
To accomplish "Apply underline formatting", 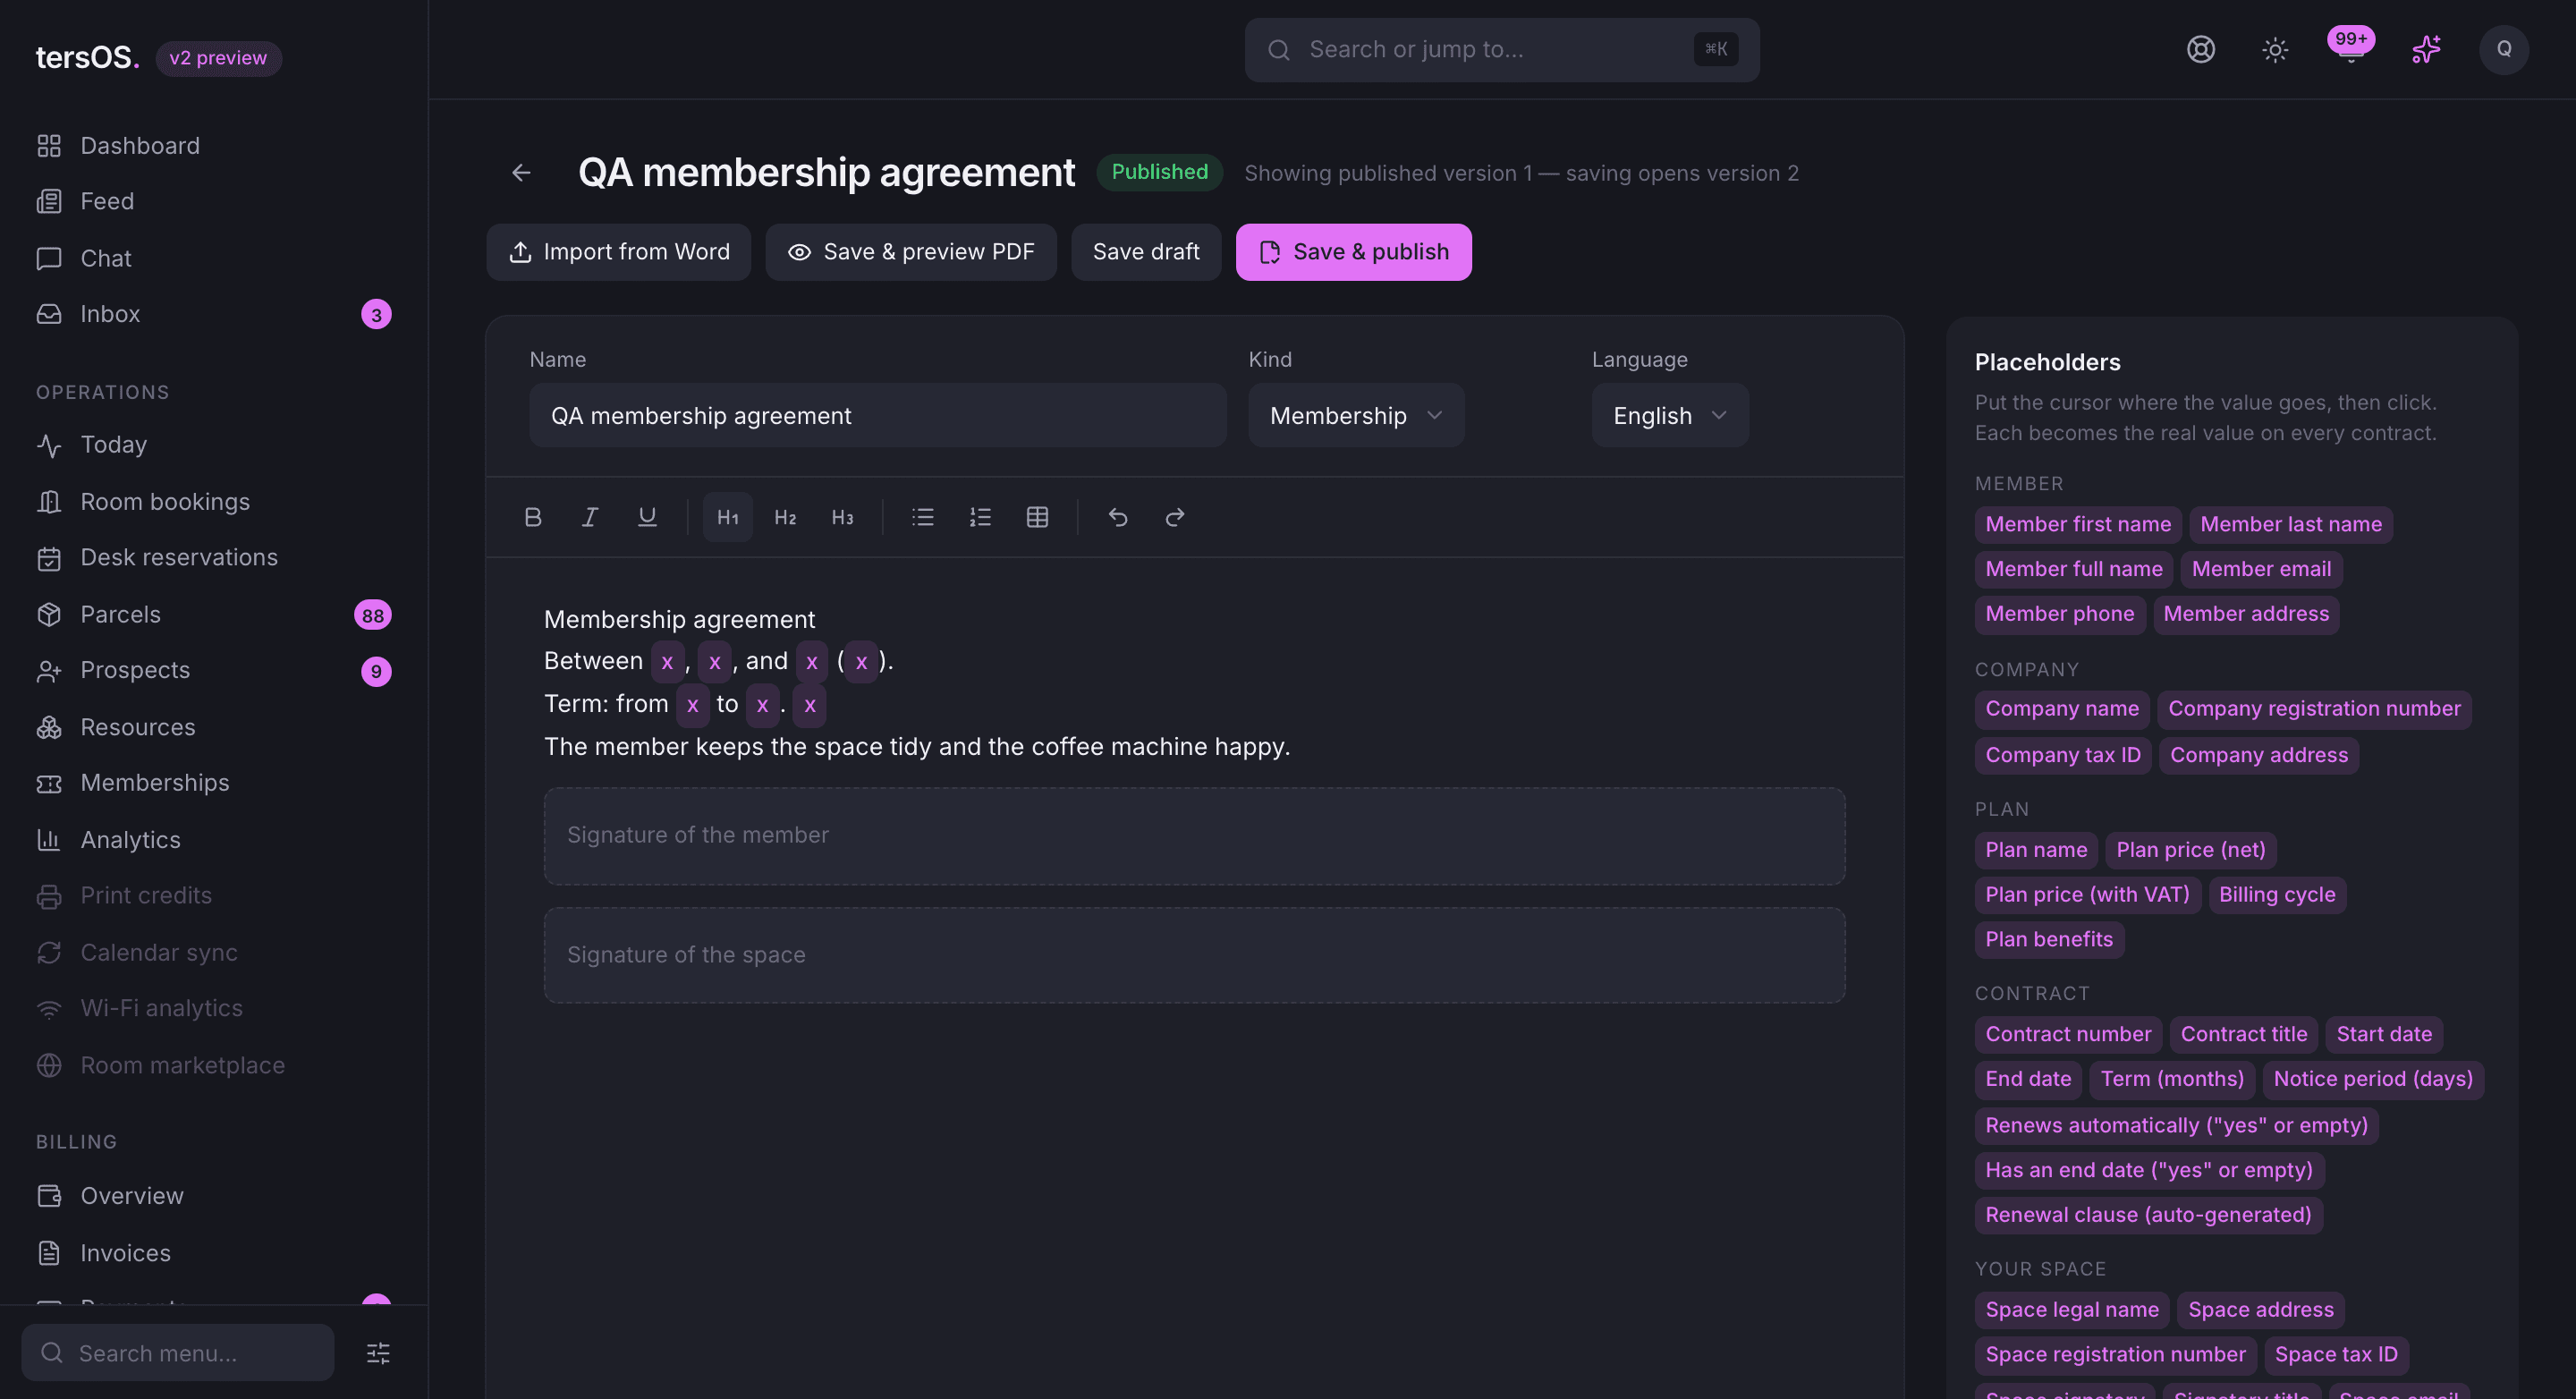I will (647, 517).
